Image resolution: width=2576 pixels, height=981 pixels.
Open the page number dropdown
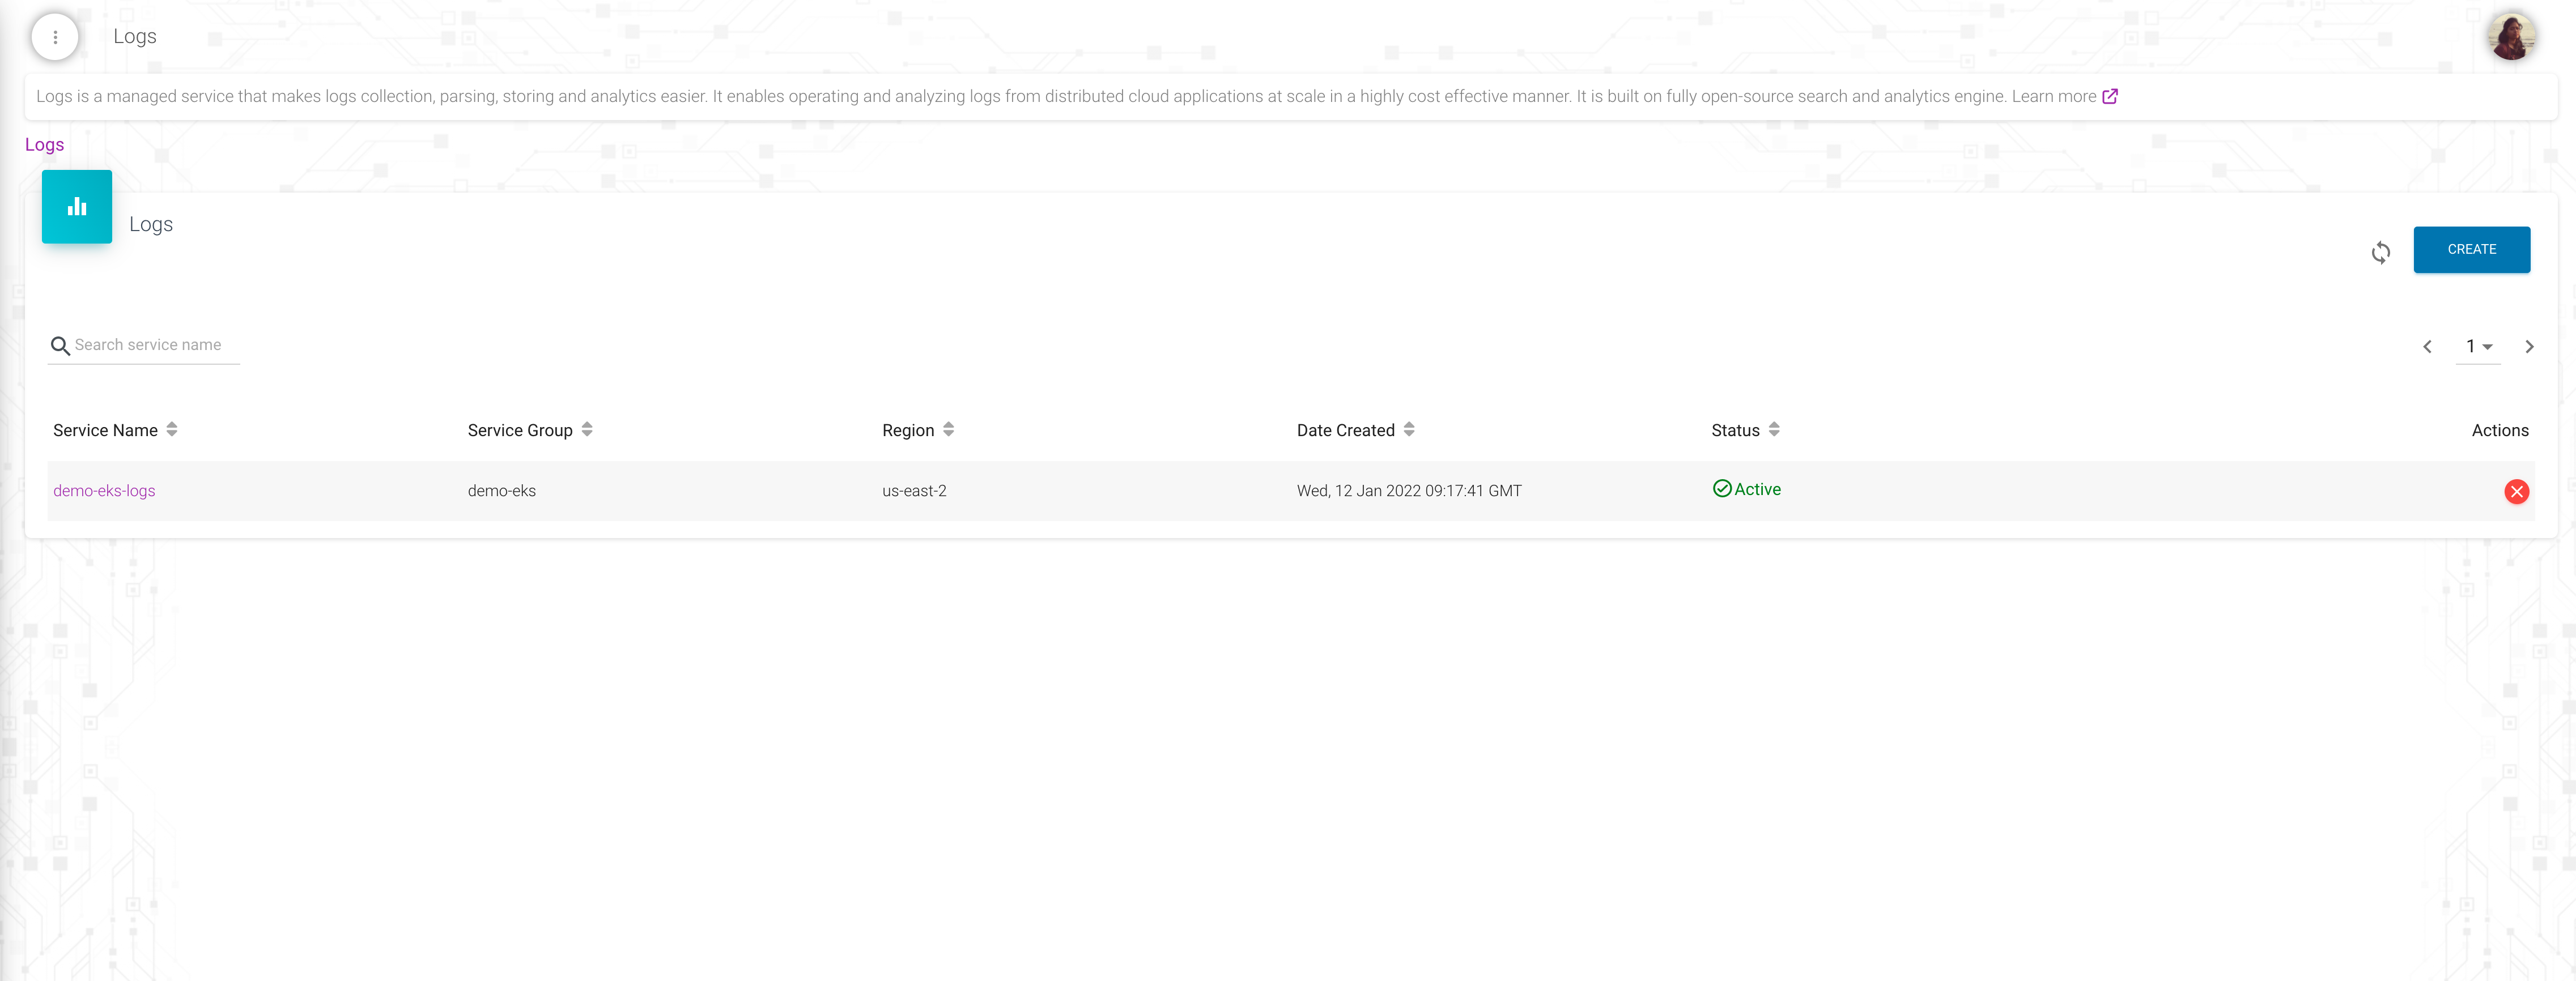click(x=2478, y=347)
